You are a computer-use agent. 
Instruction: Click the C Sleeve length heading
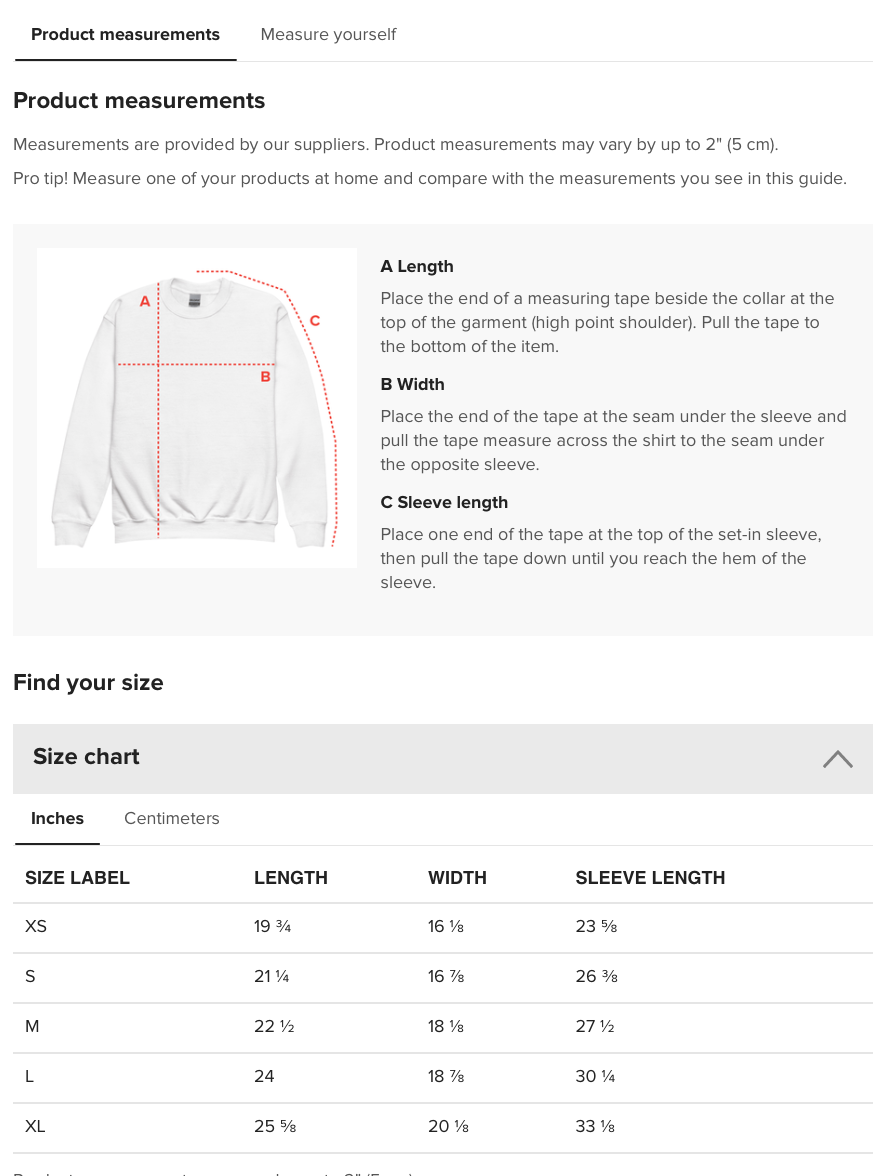(444, 503)
